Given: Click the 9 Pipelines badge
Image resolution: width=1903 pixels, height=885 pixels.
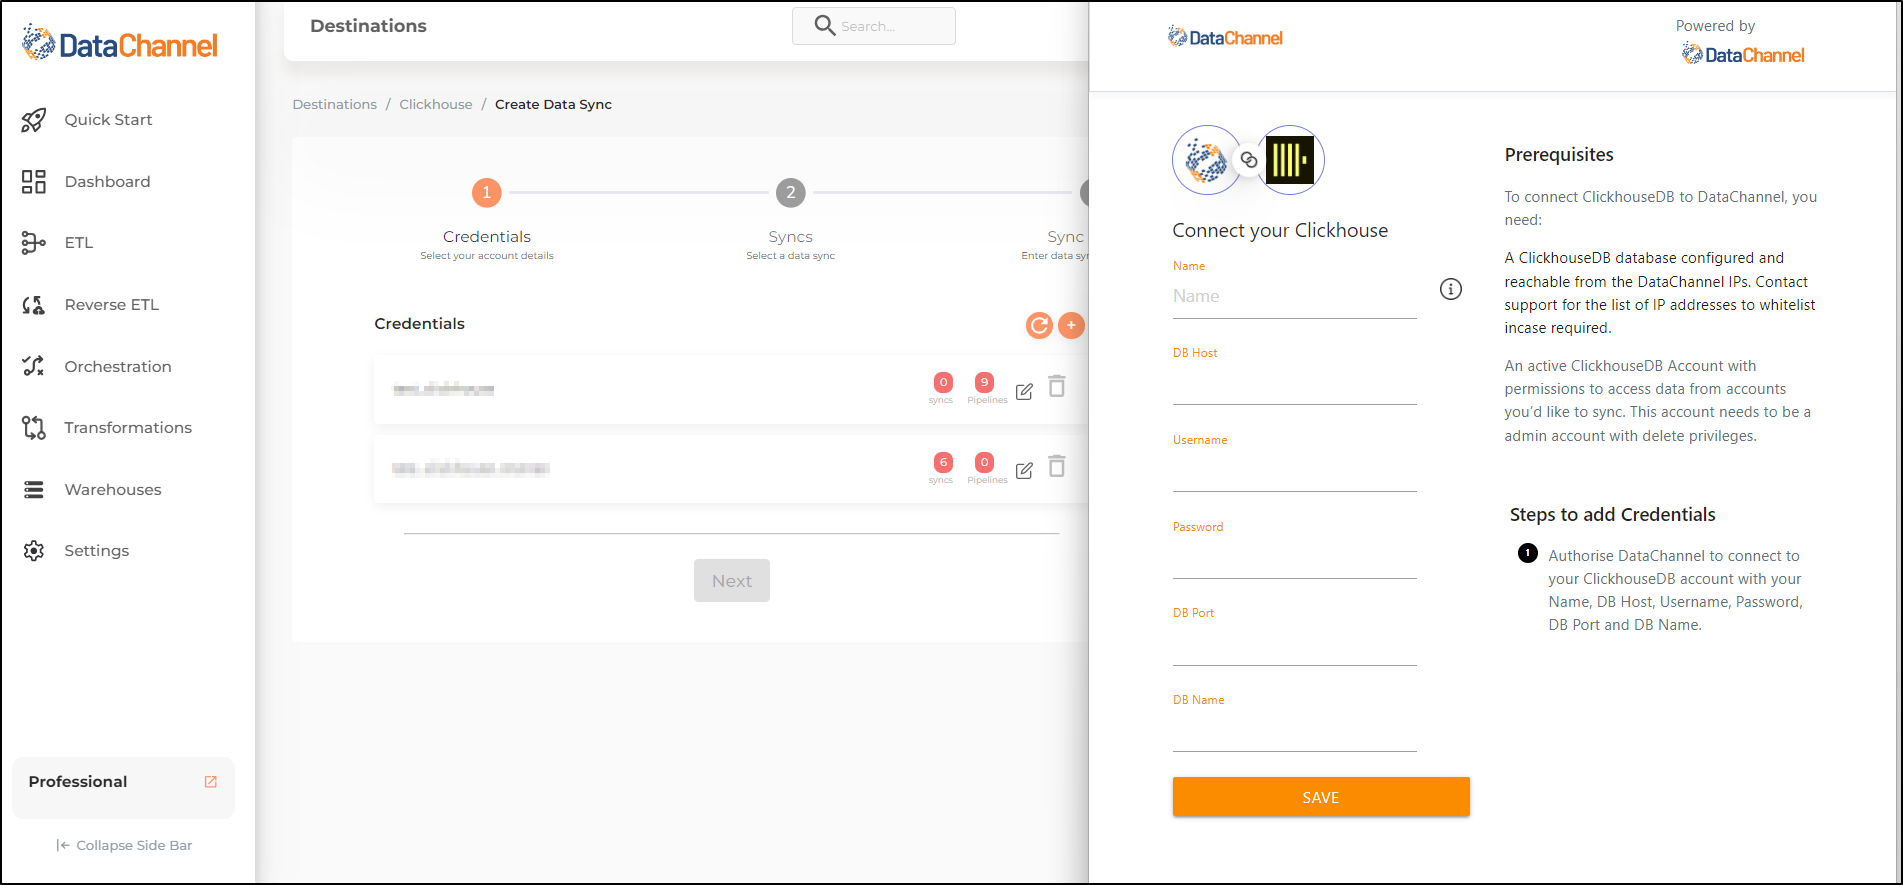Looking at the screenshot, I should coord(985,382).
